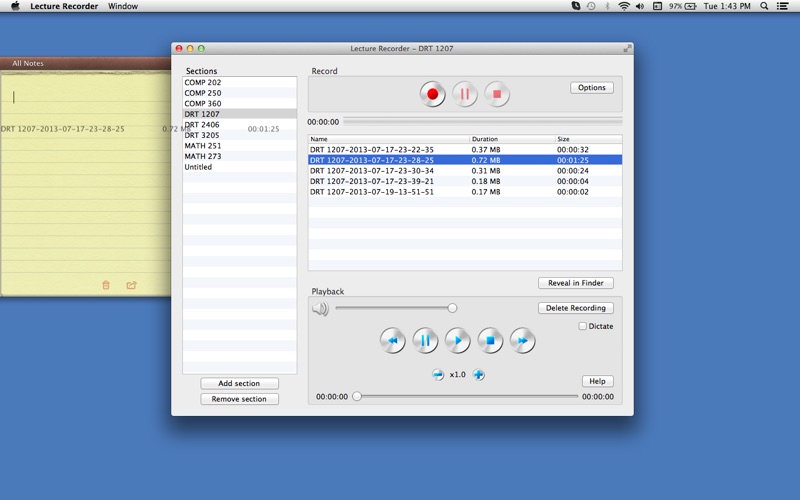Sort recordings by Size column header

tap(588, 139)
